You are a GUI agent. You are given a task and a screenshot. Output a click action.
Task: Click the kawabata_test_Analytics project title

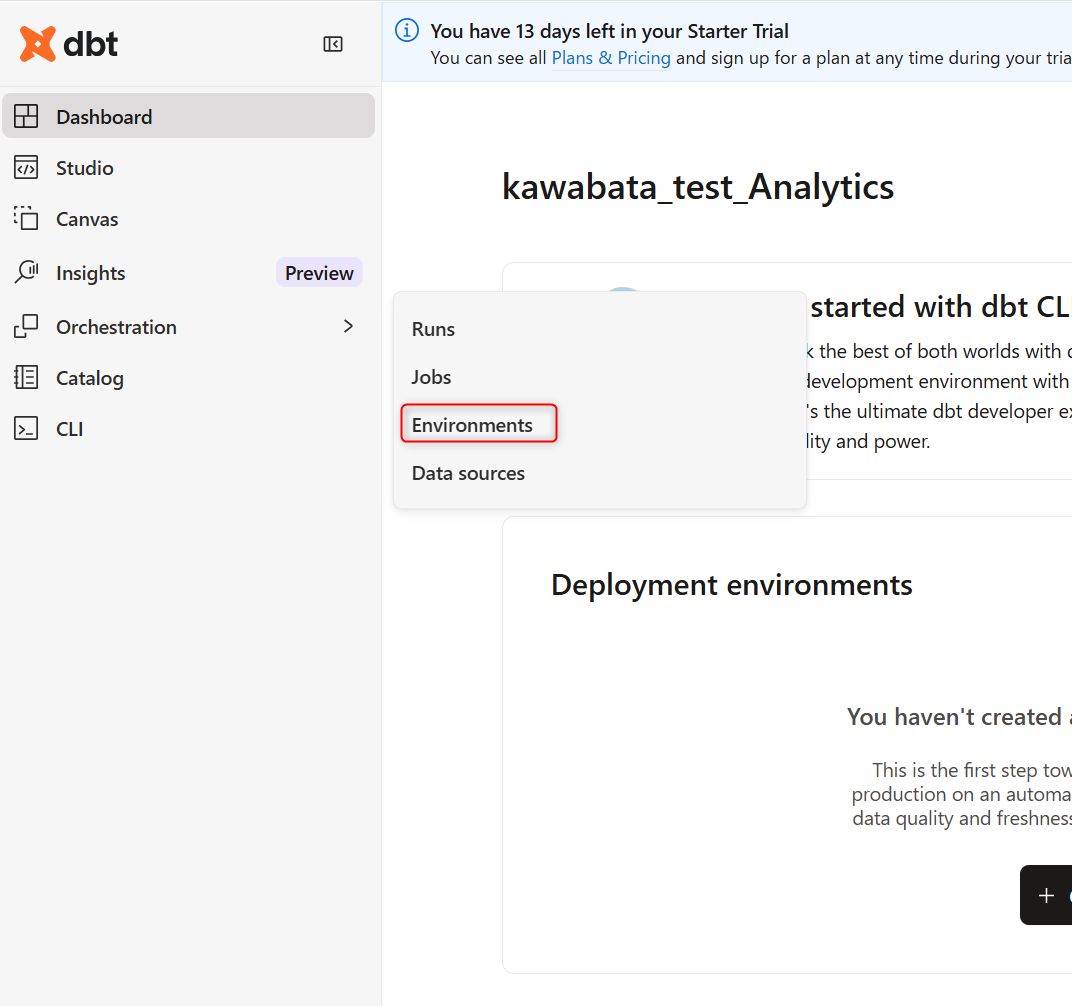(x=698, y=187)
